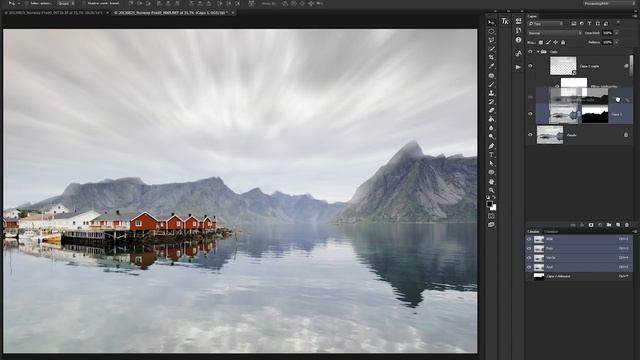Hide the Capa 1 layer eye icon
The height and width of the screenshot is (360, 640).
[x=530, y=114]
